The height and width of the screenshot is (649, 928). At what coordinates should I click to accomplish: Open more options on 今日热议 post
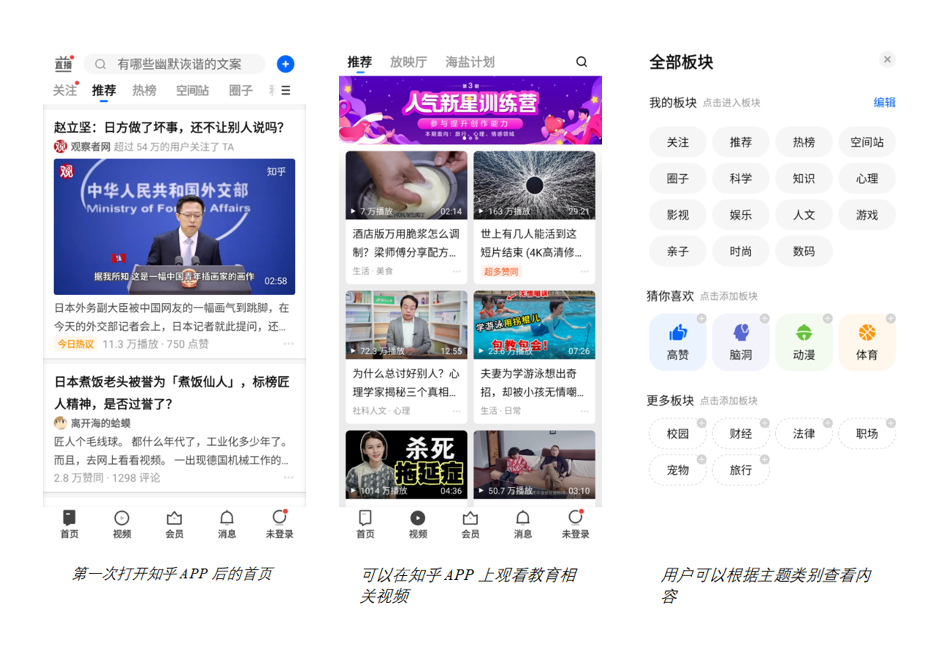tap(288, 344)
